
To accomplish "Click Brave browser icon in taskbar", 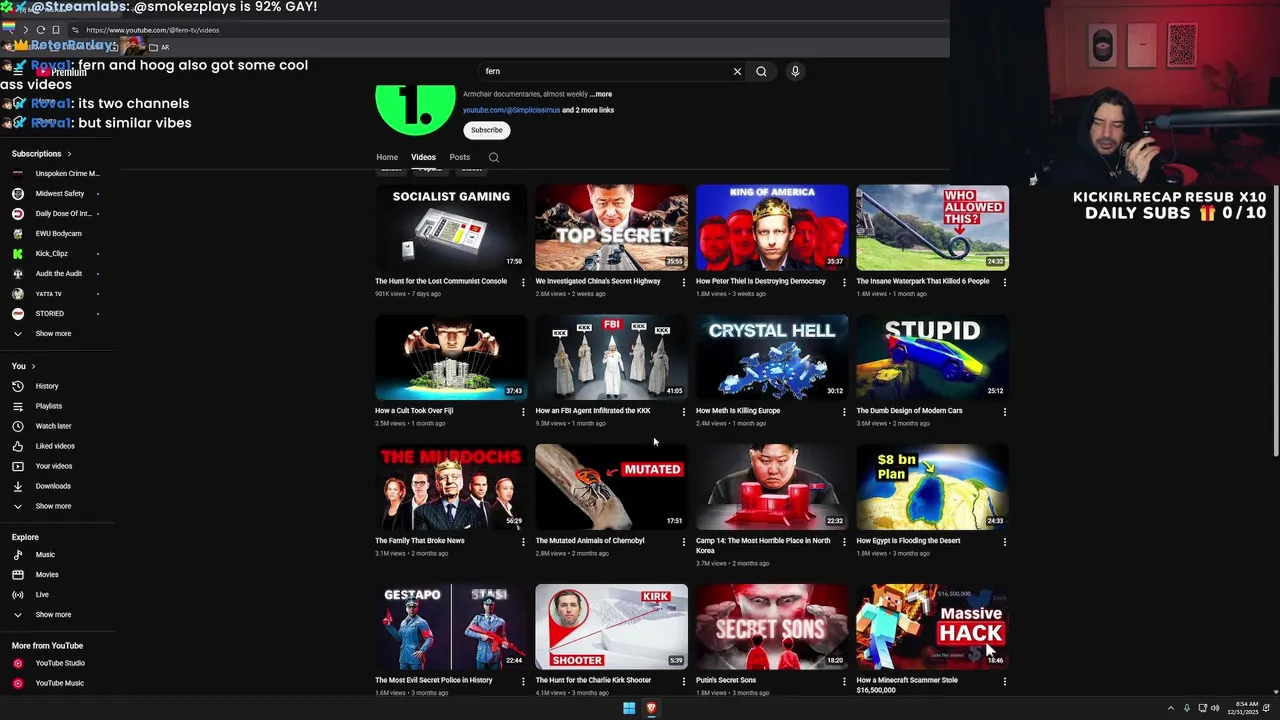I will [x=651, y=708].
